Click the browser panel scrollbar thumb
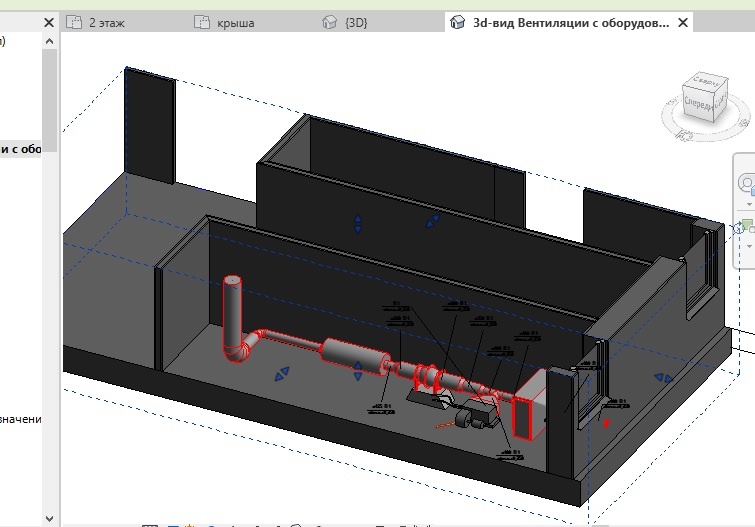Image resolution: width=755 pixels, height=527 pixels. [49, 100]
